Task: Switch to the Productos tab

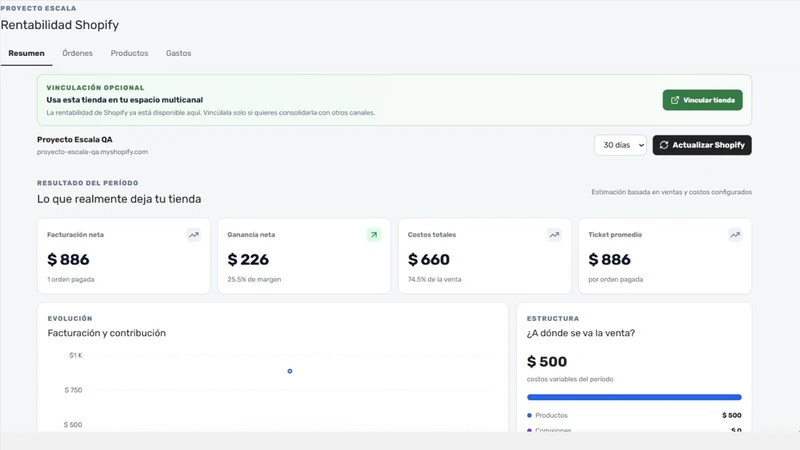Action: coord(130,53)
